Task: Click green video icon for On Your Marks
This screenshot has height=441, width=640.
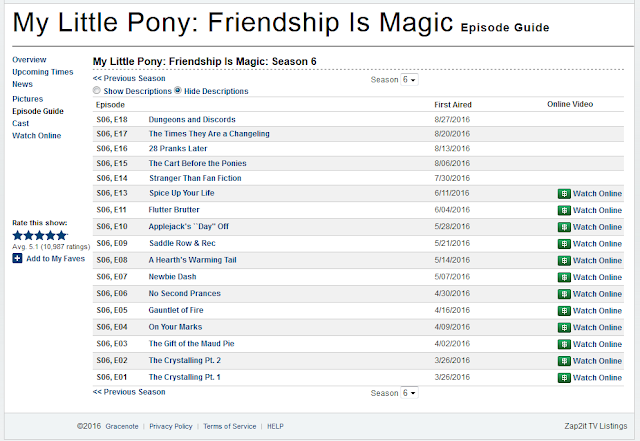Action: click(x=564, y=327)
